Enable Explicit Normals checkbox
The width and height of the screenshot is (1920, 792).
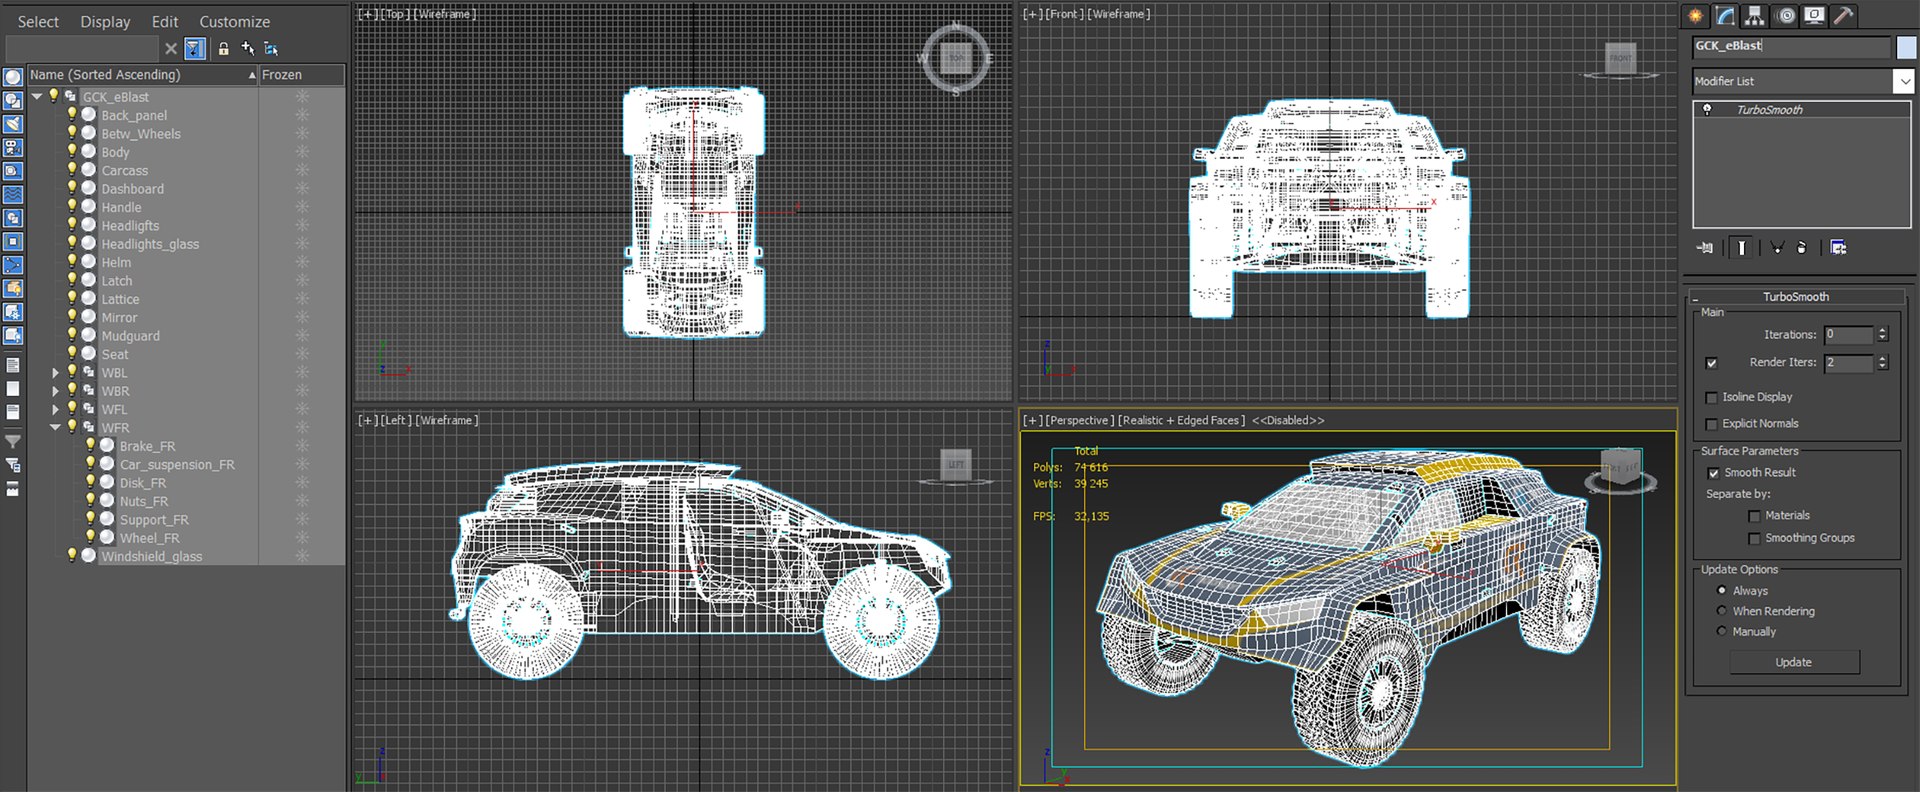pyautogui.click(x=1711, y=424)
